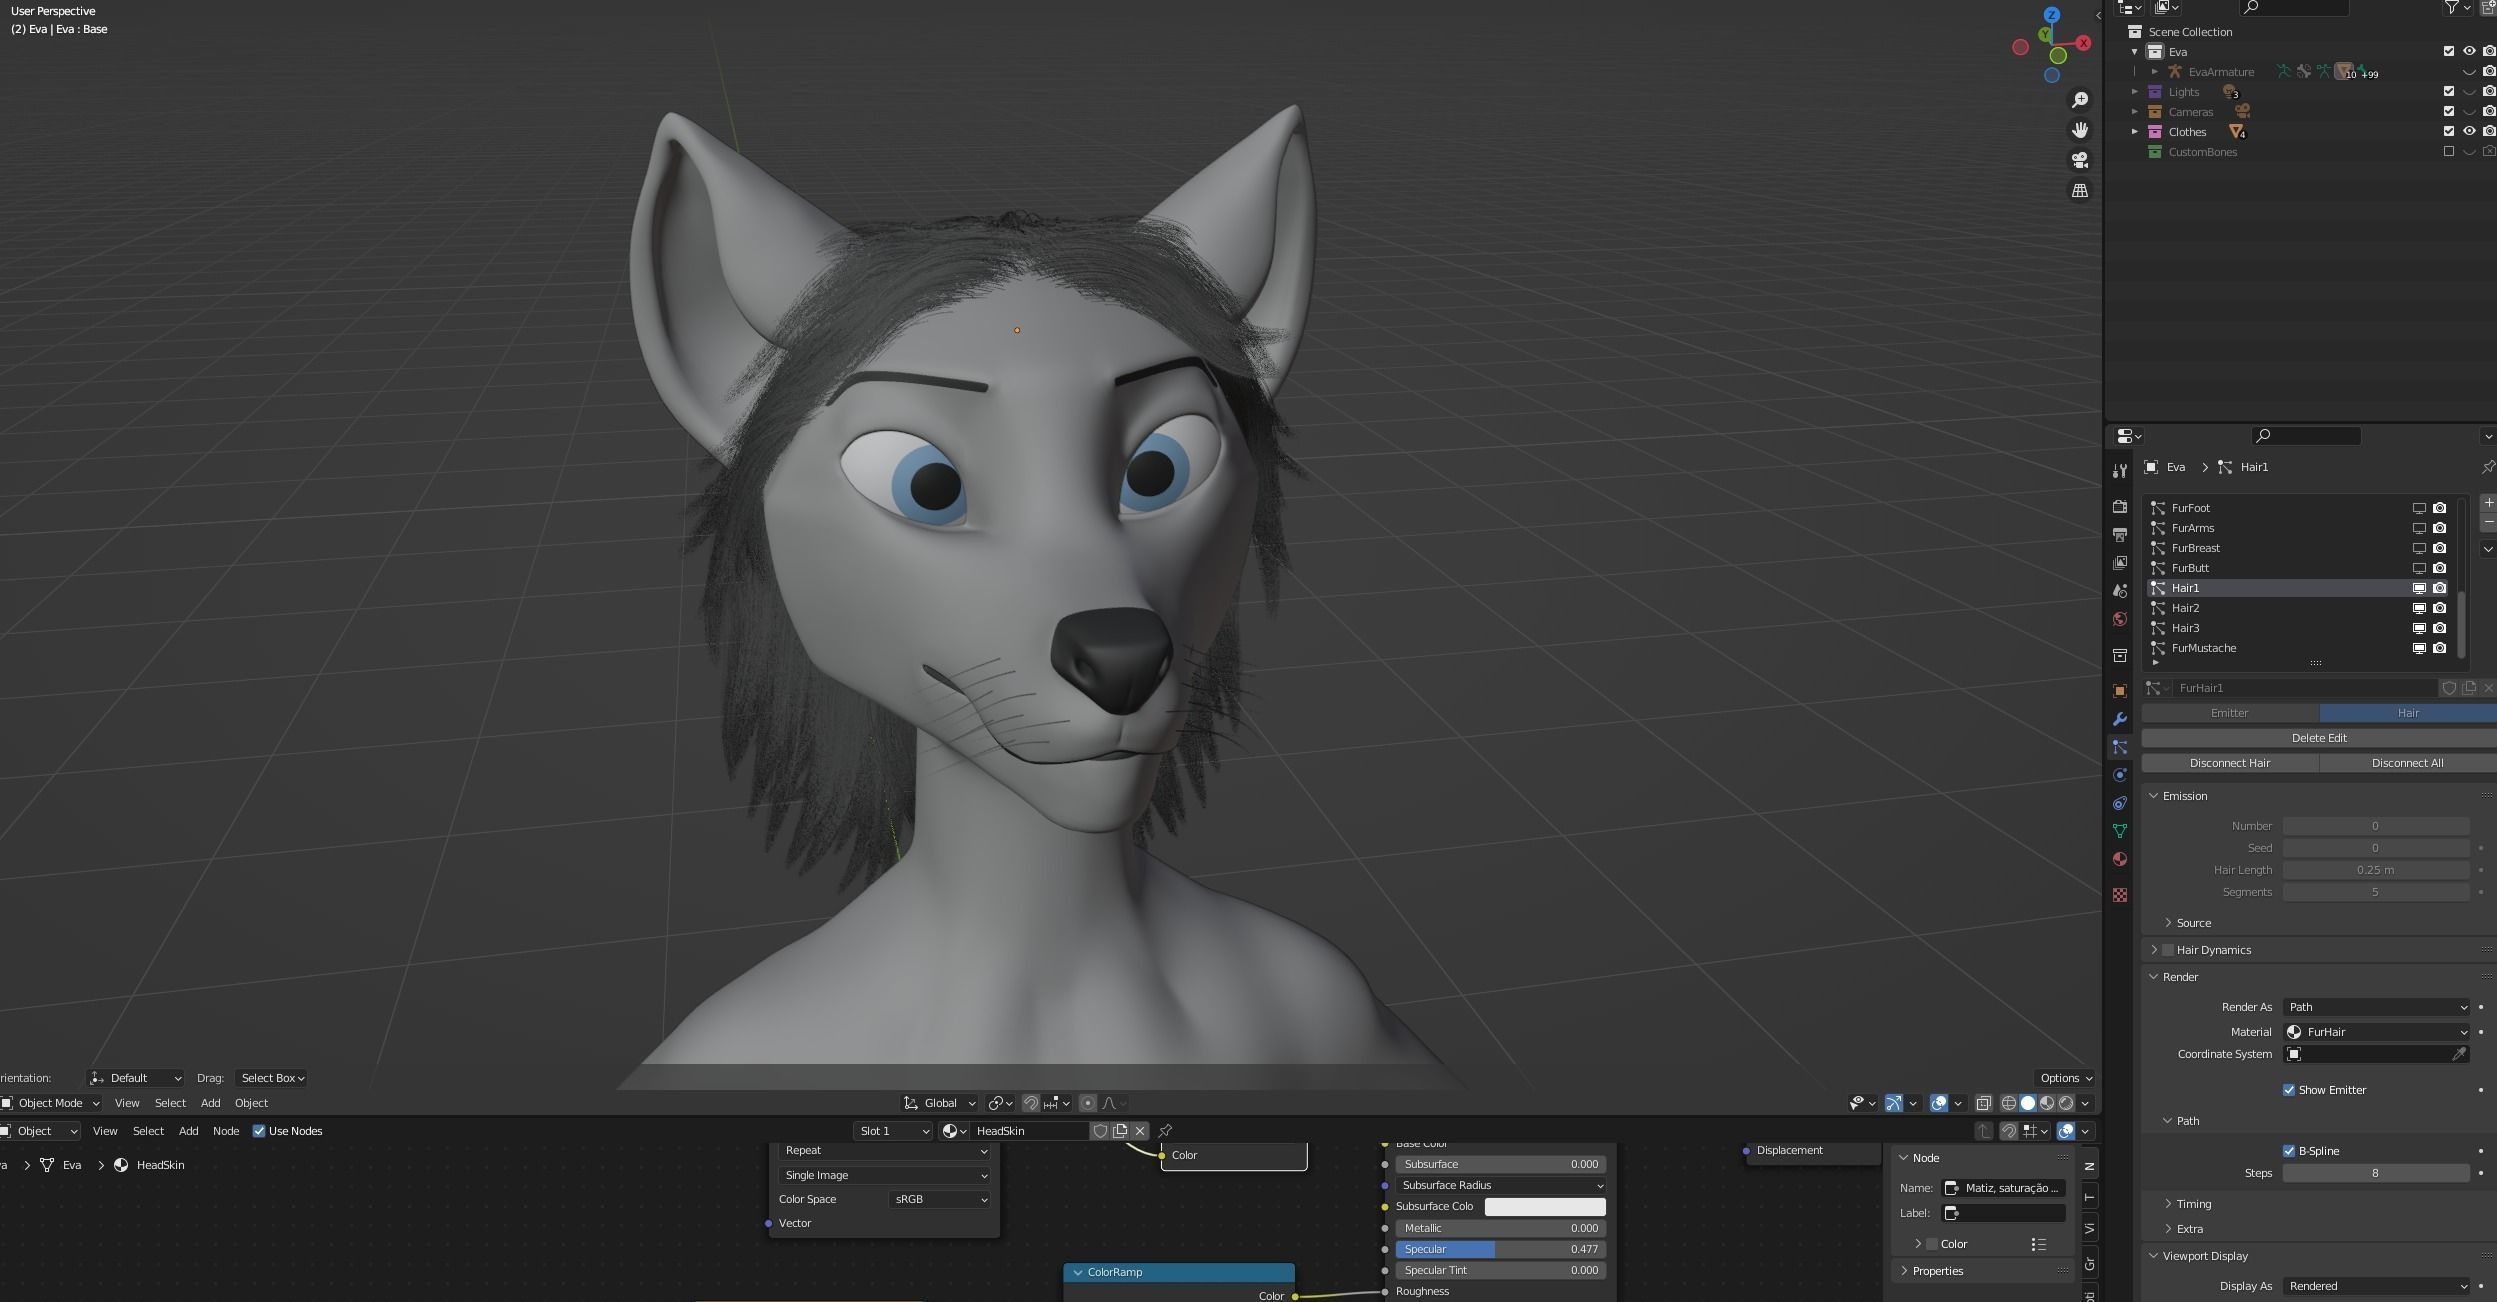This screenshot has height=1302, width=2497.
Task: Open Display As Rendered dropdown
Action: [x=2377, y=1286]
